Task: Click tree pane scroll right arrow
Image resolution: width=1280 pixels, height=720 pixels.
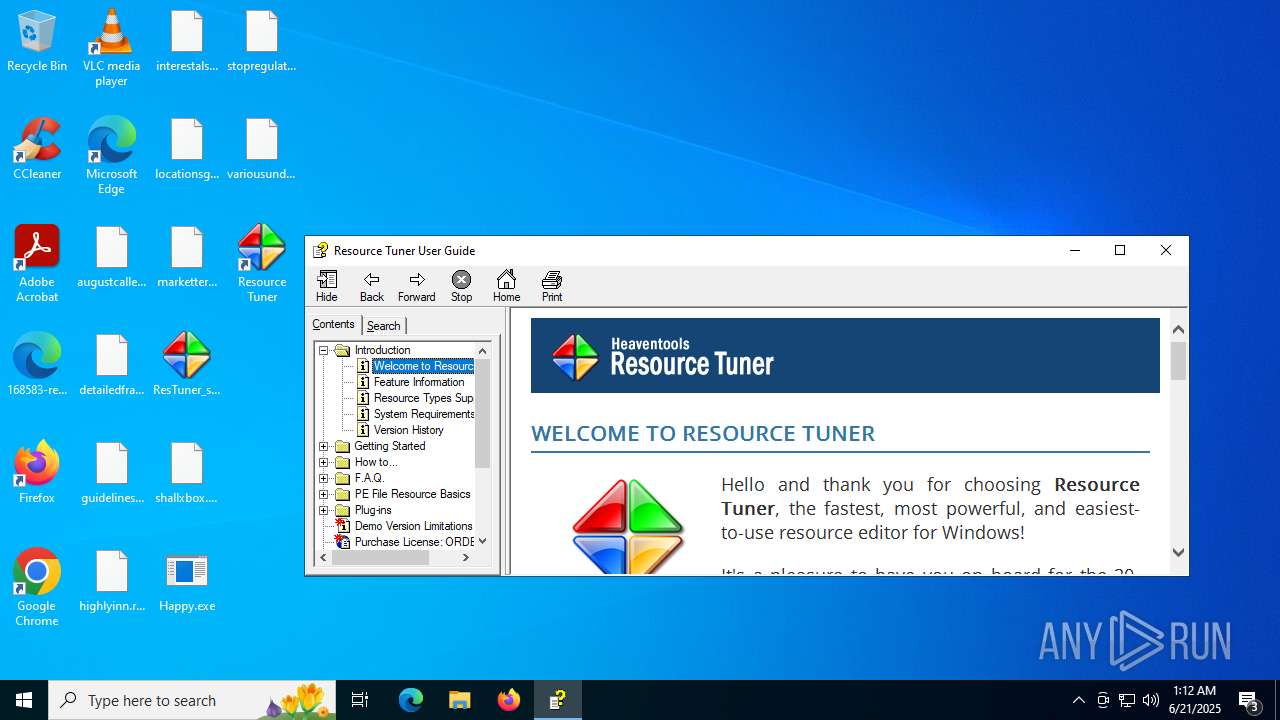Action: [466, 557]
